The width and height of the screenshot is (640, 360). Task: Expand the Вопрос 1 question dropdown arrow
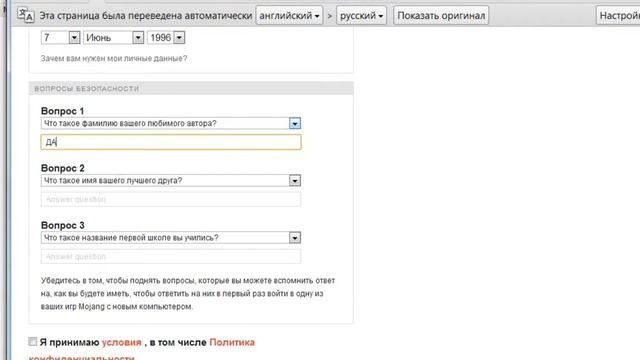[x=295, y=123]
